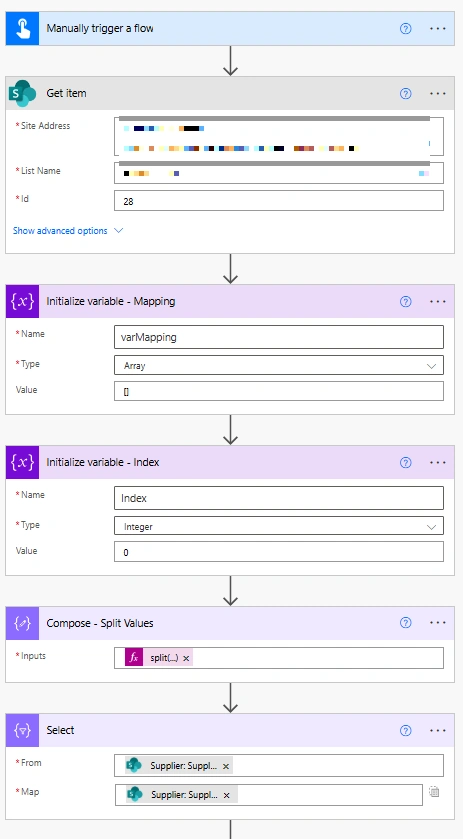Click the SharePoint icon on Get item

coord(22,94)
